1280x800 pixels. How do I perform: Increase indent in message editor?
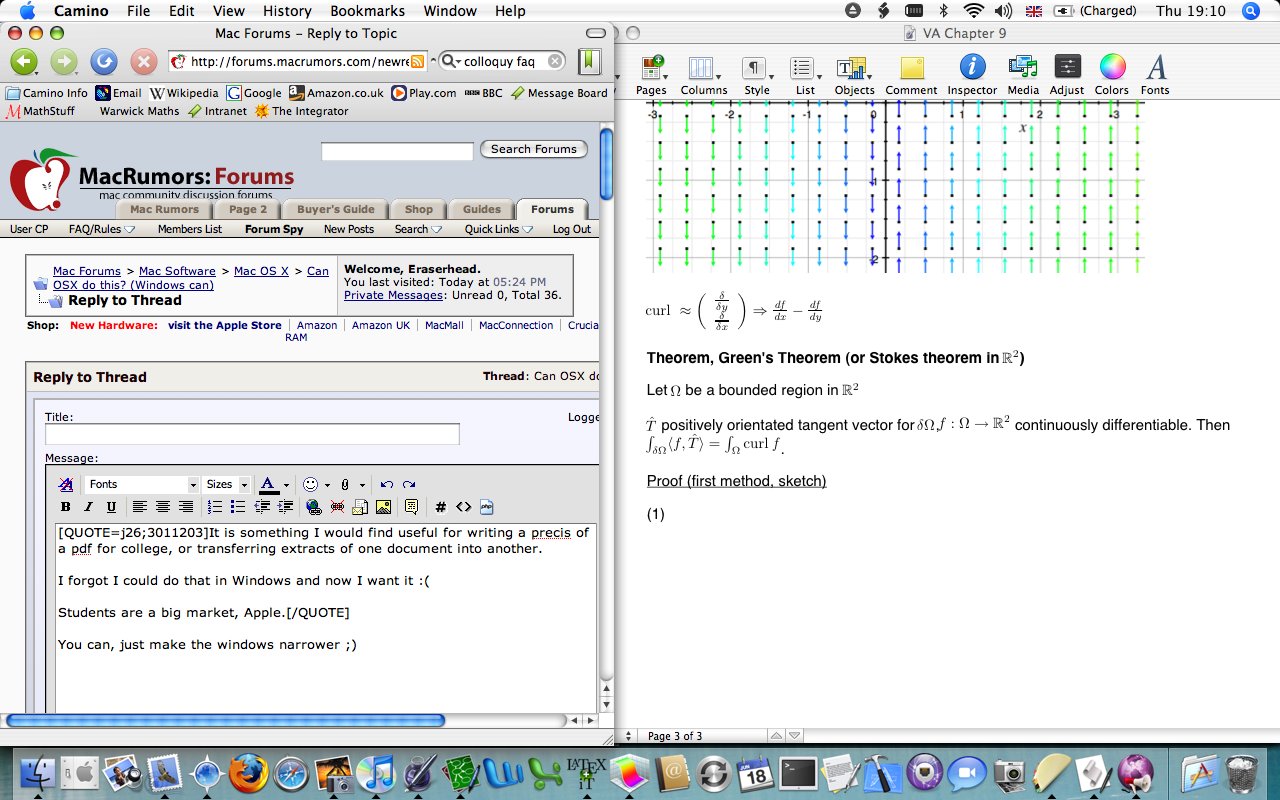[285, 507]
